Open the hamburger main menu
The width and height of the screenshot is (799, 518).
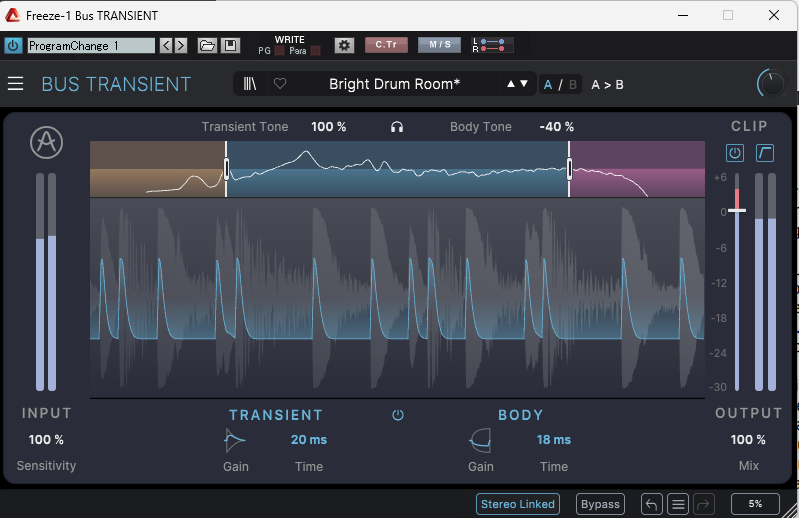click(x=16, y=84)
